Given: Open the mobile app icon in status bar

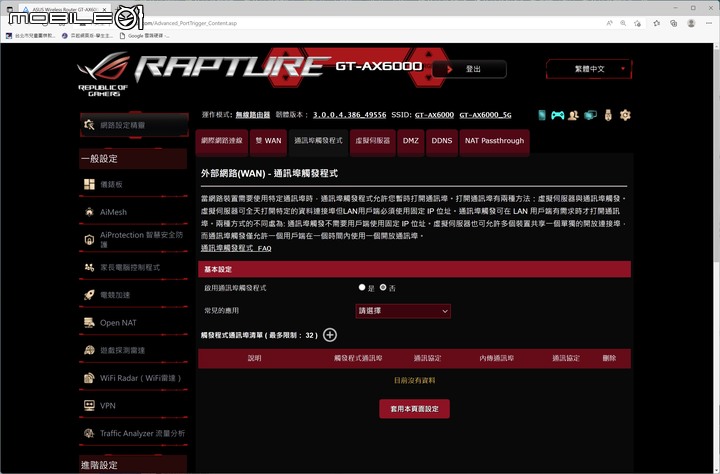Looking at the screenshot, I should tap(542, 115).
